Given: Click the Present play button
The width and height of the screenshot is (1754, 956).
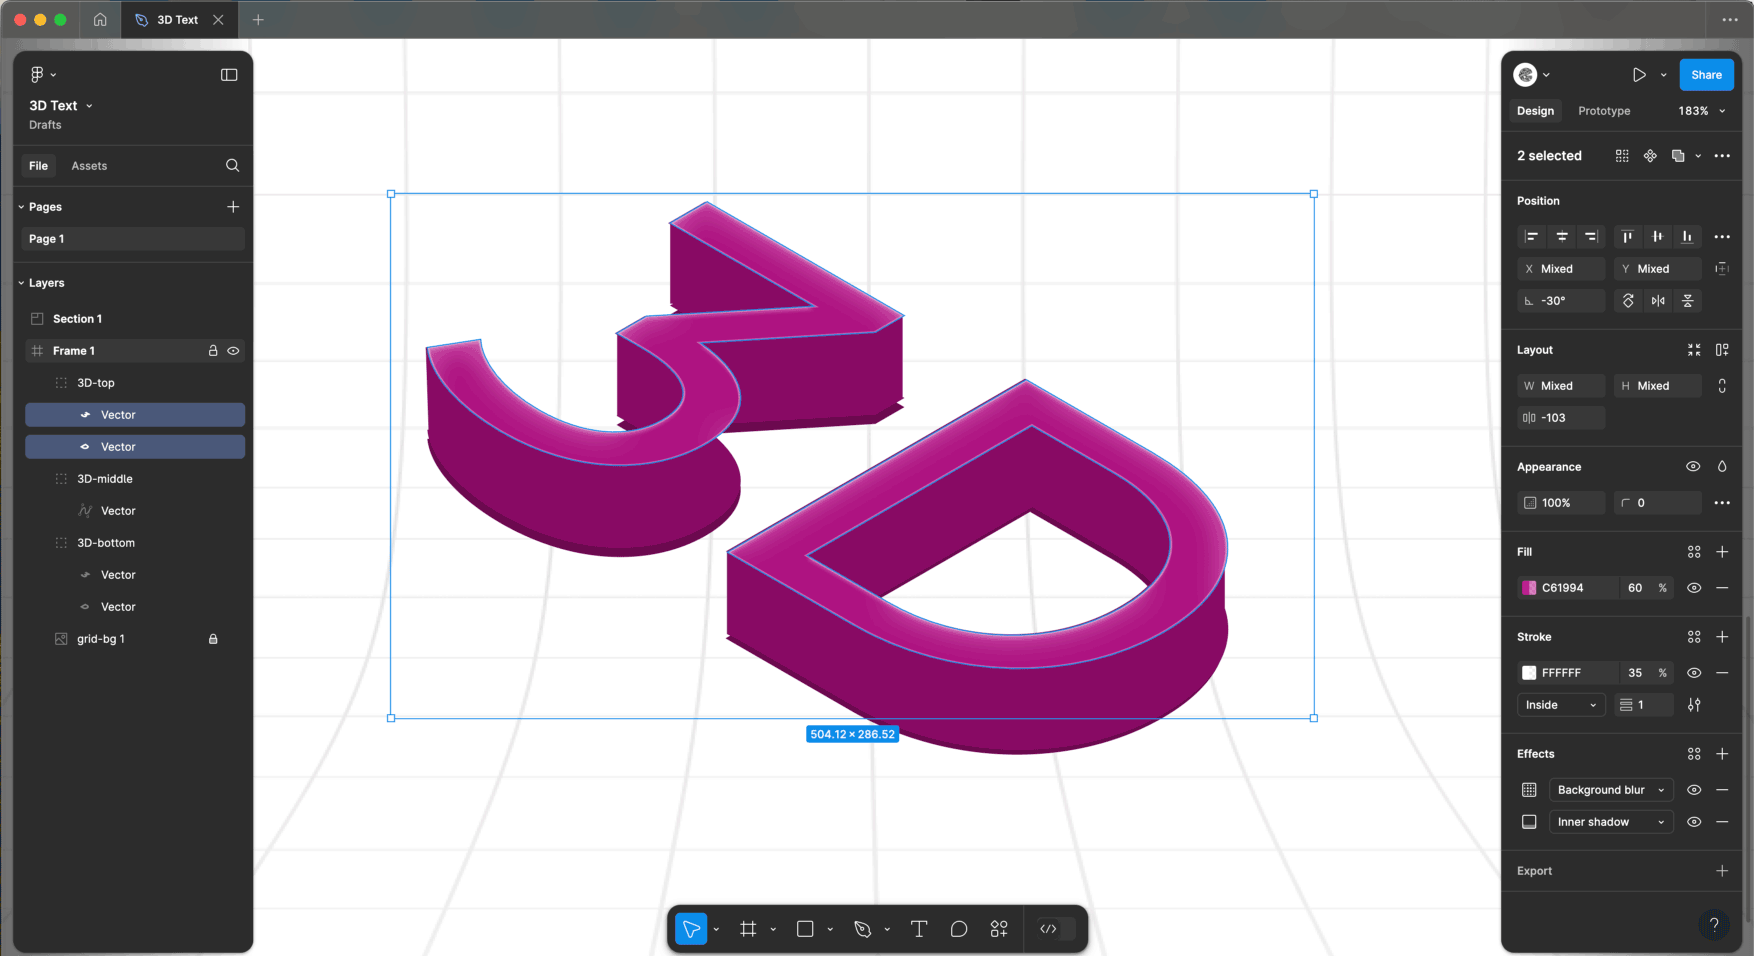Looking at the screenshot, I should tap(1639, 75).
